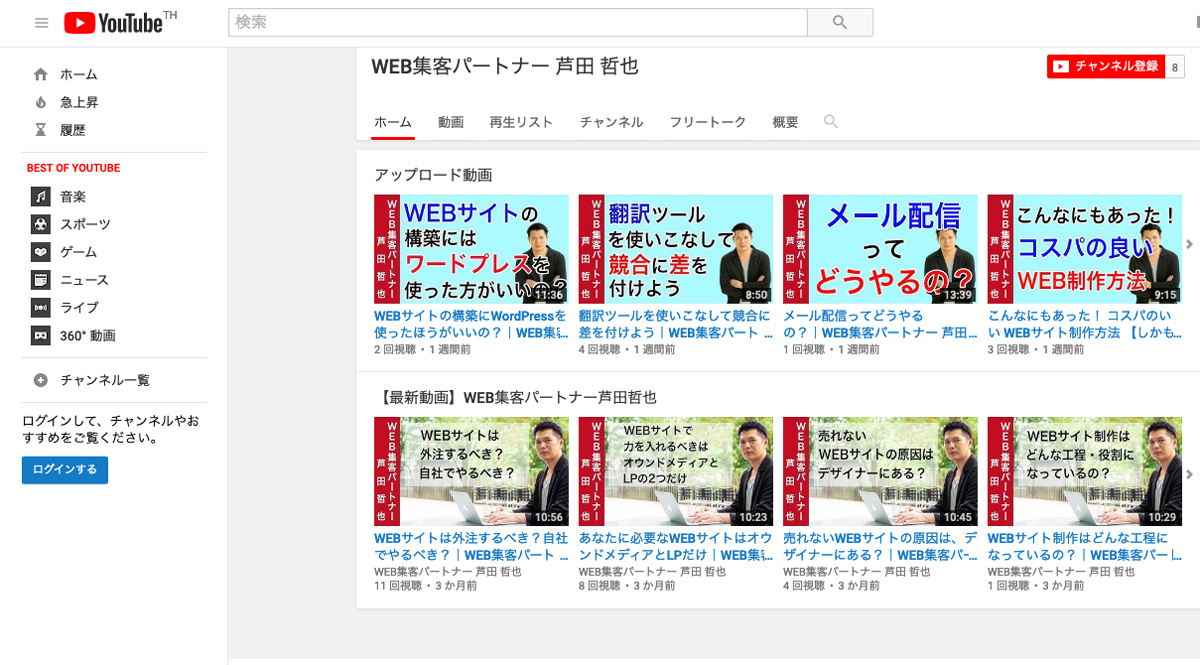Image resolution: width=1200 pixels, height=665 pixels.
Task: Click the subscriber count 8 badge
Action: pos(1175,67)
